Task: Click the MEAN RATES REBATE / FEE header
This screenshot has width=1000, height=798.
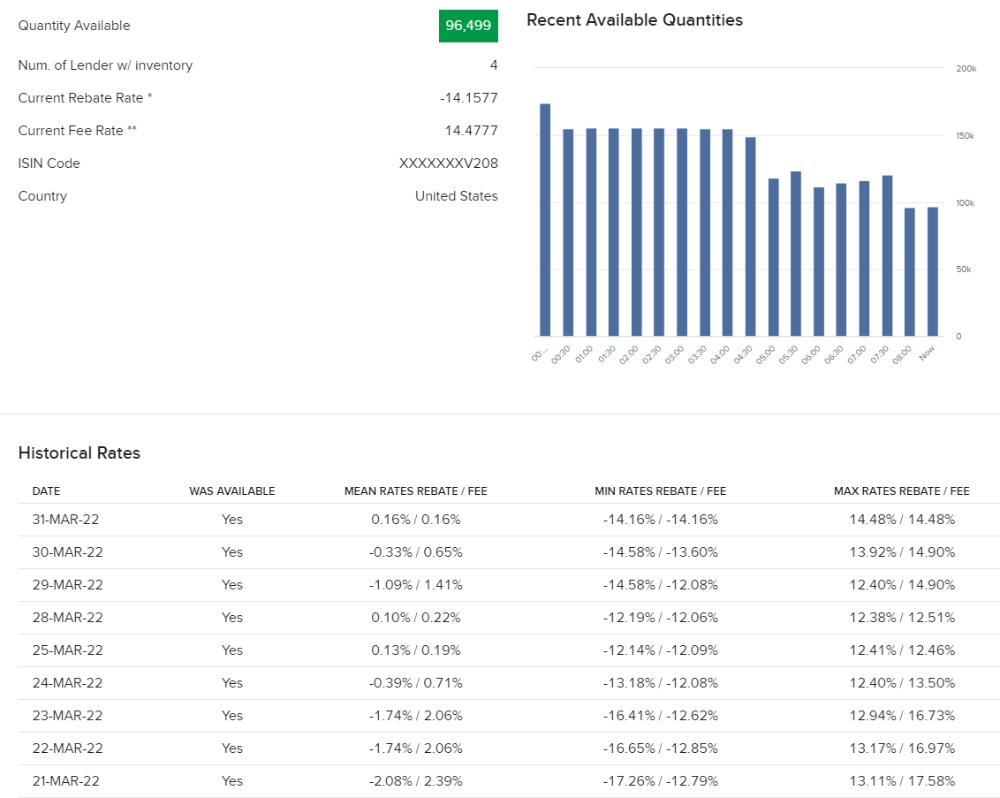Action: click(416, 491)
